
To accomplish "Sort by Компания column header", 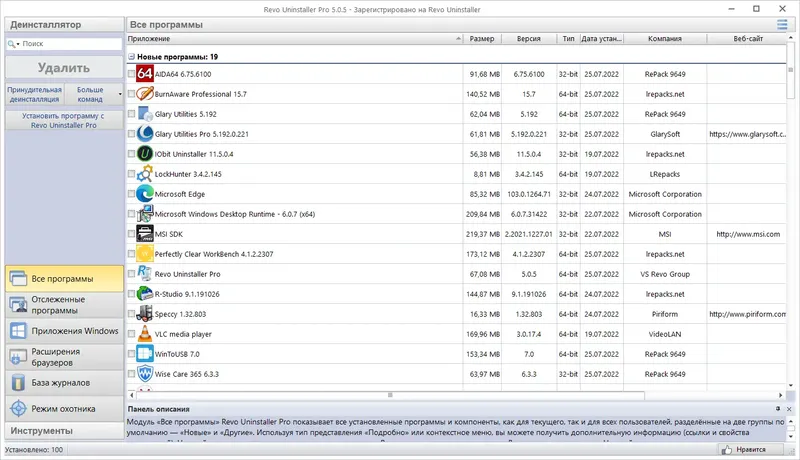I will (665, 39).
